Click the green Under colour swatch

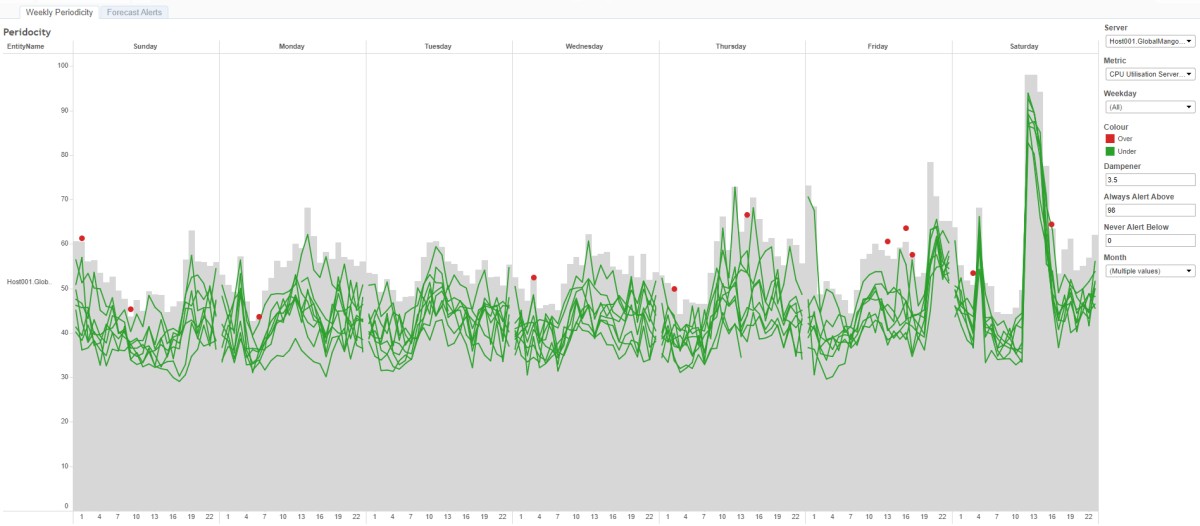click(x=1109, y=151)
